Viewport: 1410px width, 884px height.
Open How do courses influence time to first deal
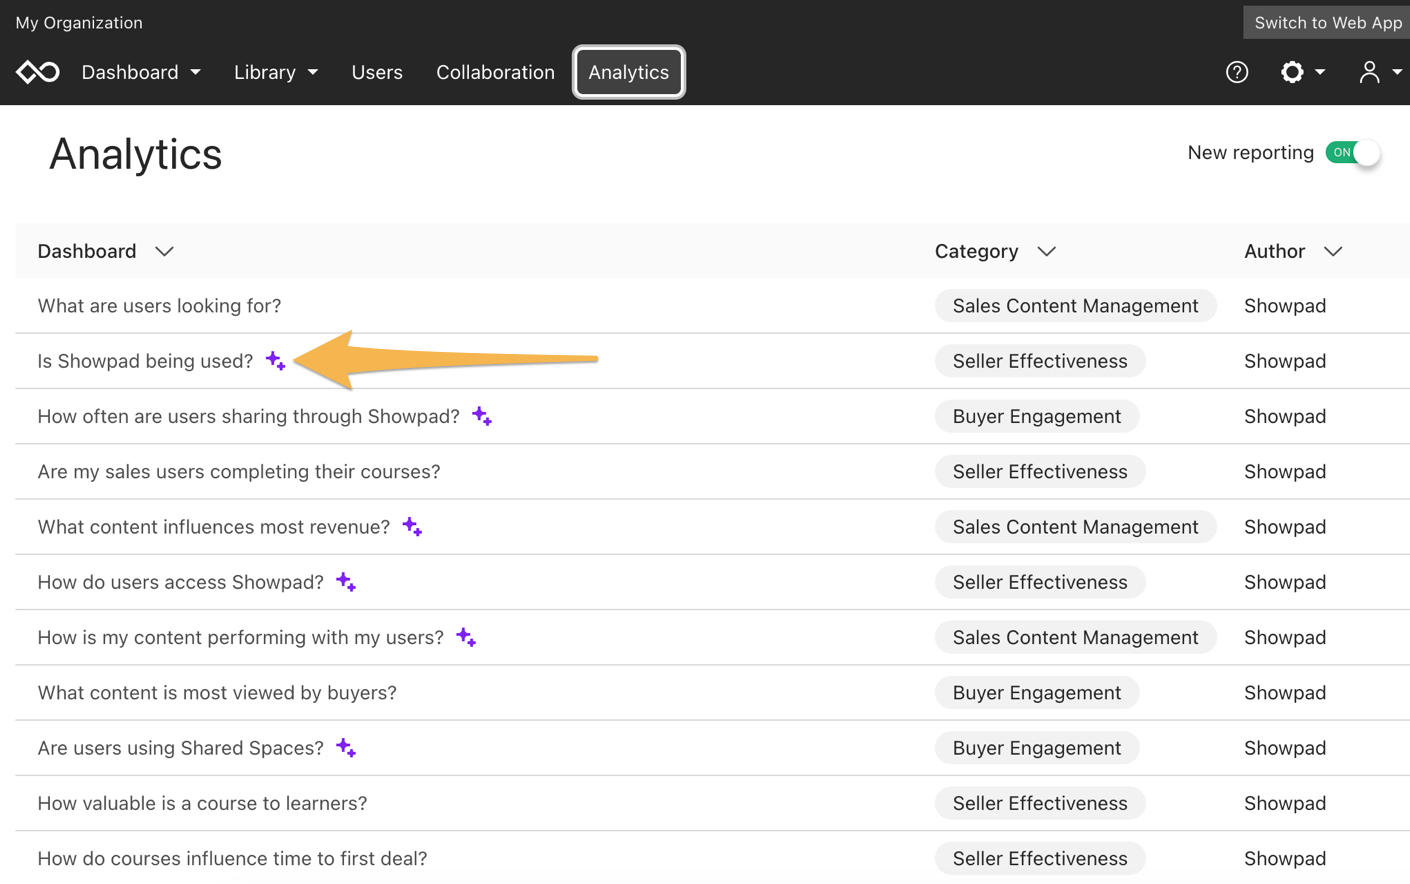click(232, 858)
